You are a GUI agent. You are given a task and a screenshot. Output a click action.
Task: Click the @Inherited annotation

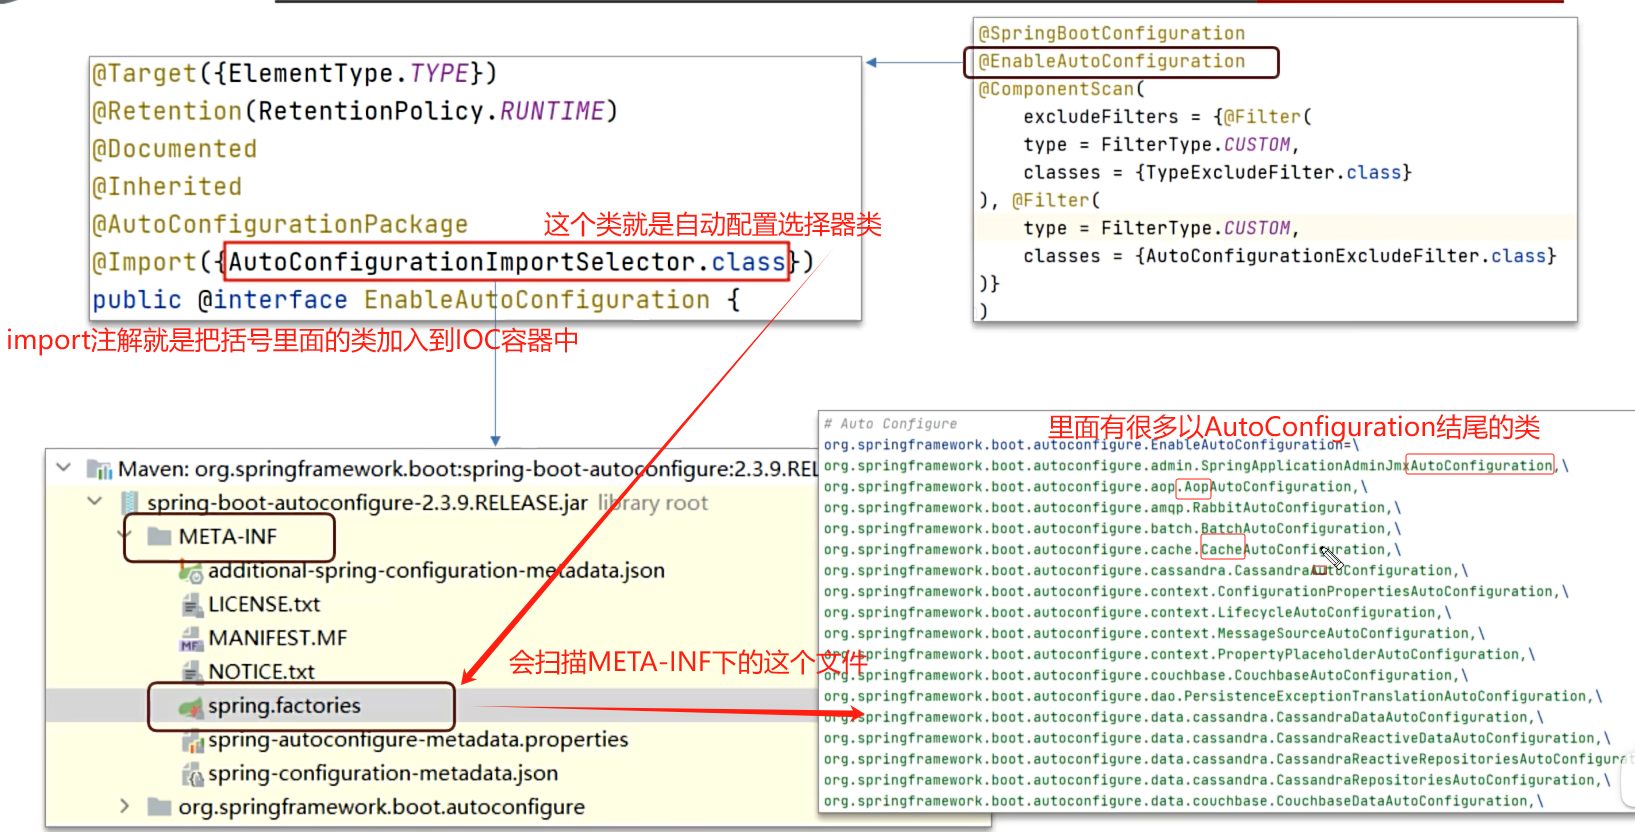click(x=167, y=187)
